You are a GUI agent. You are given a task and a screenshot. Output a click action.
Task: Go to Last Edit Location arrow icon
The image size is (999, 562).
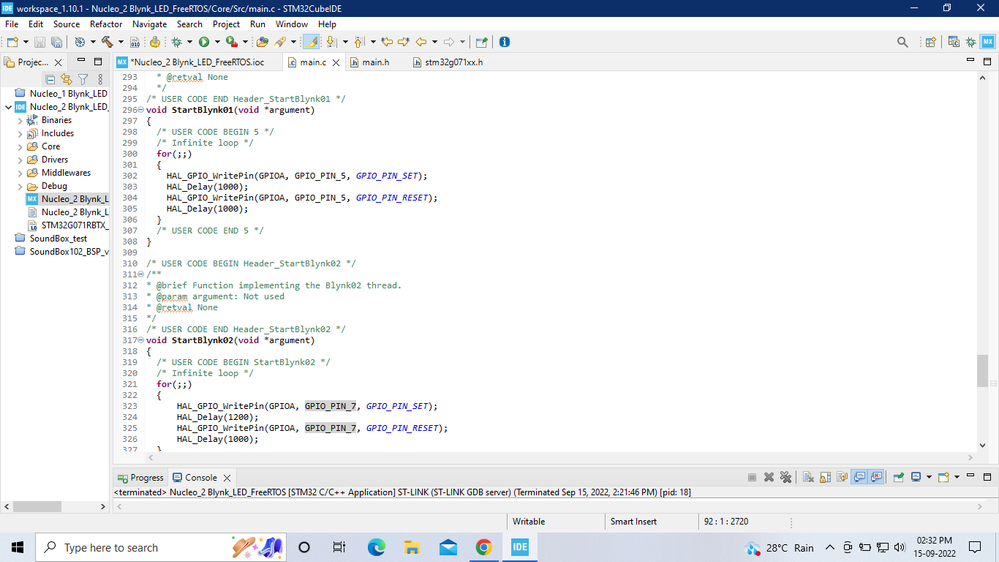(x=387, y=42)
